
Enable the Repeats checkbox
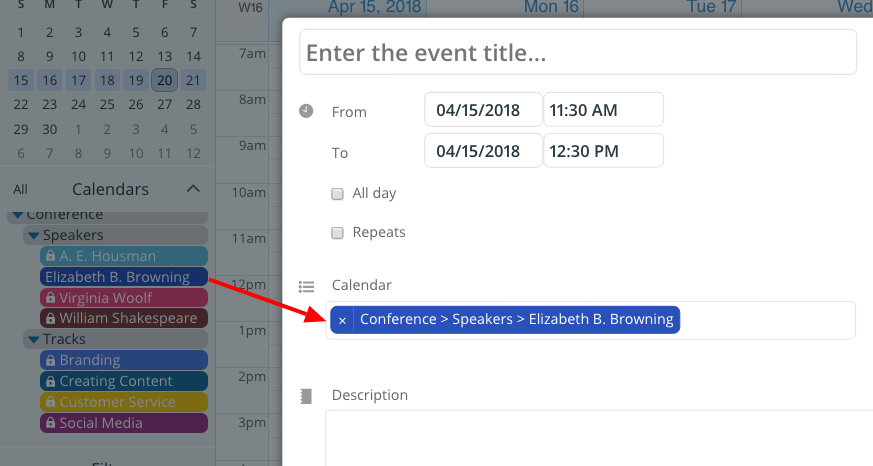coord(338,233)
